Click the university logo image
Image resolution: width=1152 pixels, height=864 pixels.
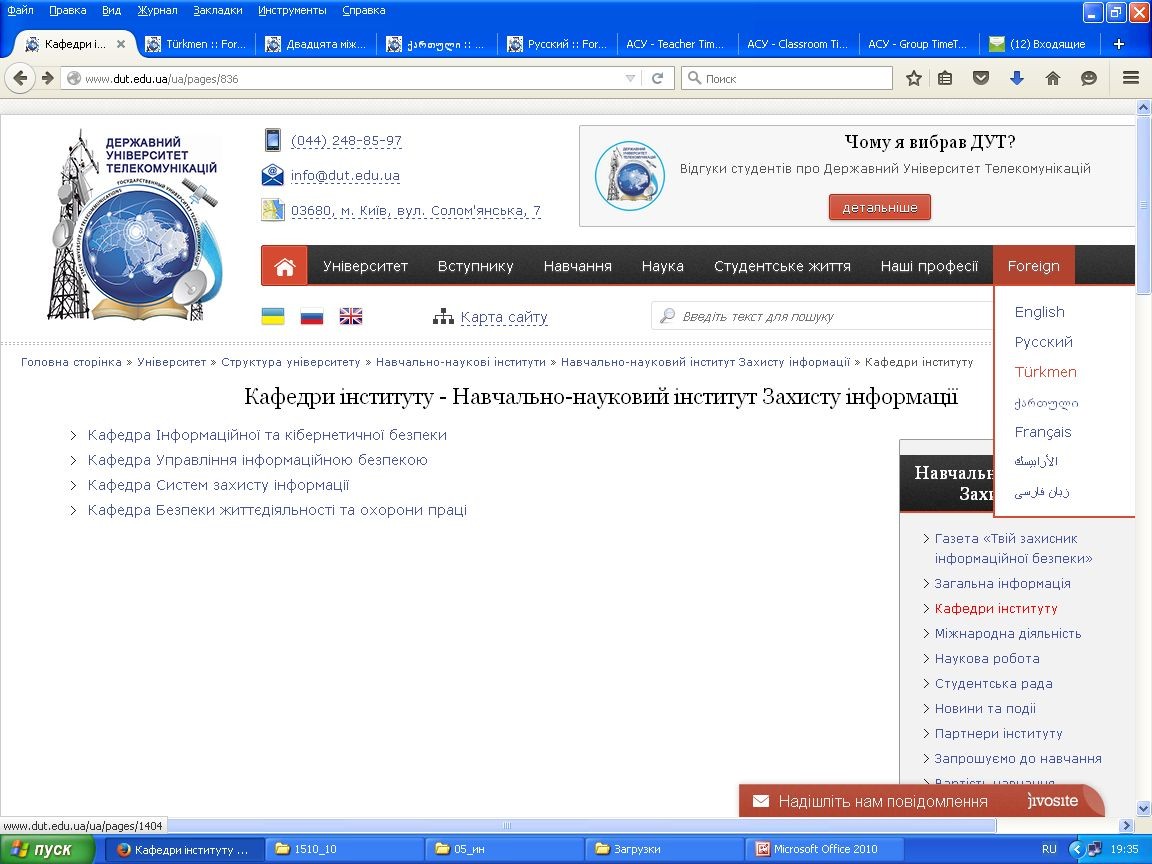134,225
